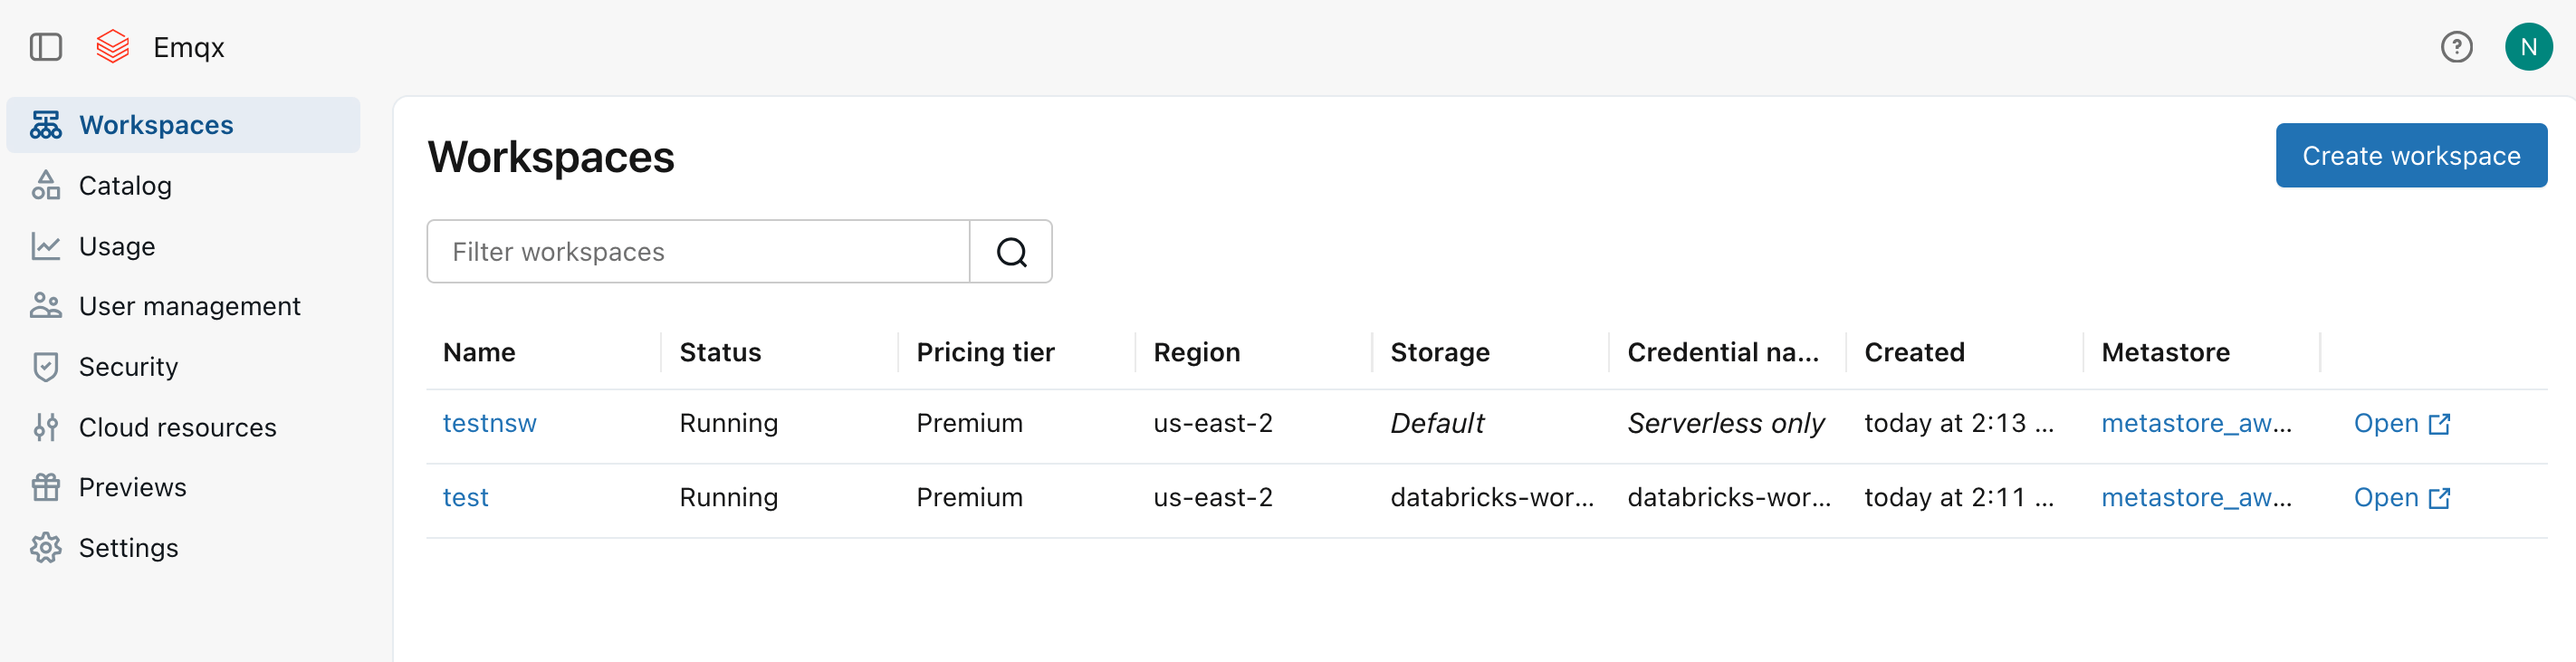Collapse the left sidebar panel
This screenshot has width=2576, height=662.
46,46
